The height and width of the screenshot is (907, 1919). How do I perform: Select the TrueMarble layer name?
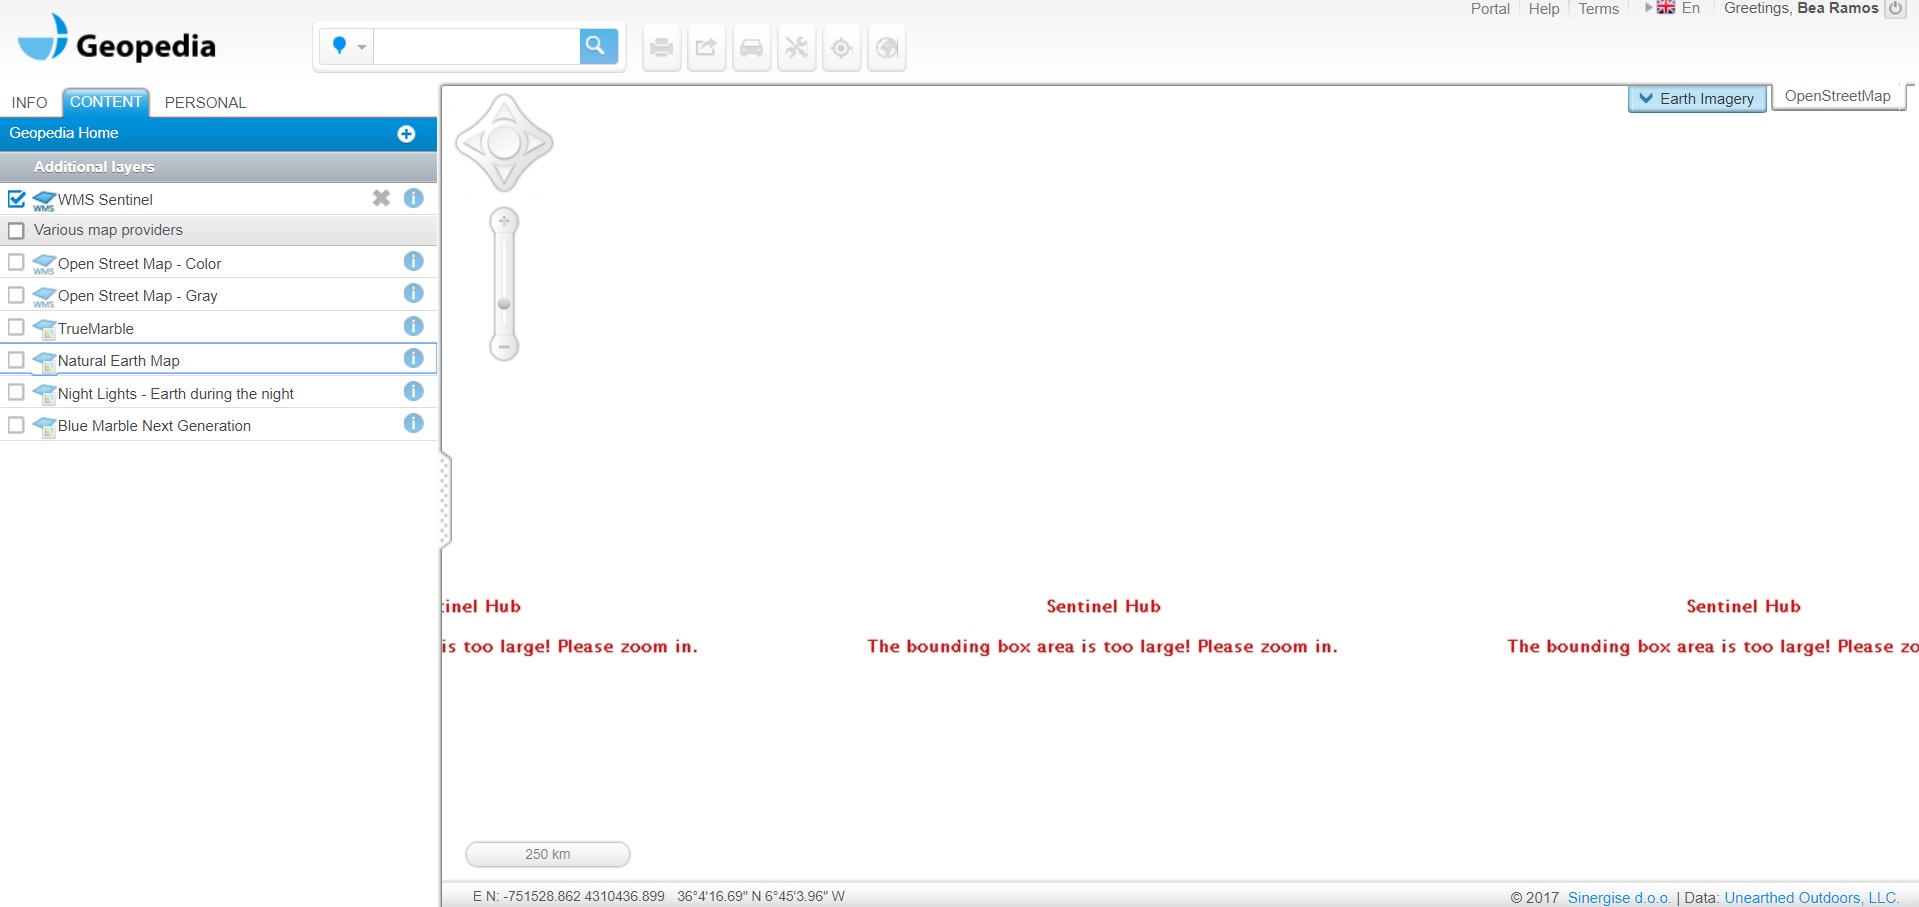point(96,329)
